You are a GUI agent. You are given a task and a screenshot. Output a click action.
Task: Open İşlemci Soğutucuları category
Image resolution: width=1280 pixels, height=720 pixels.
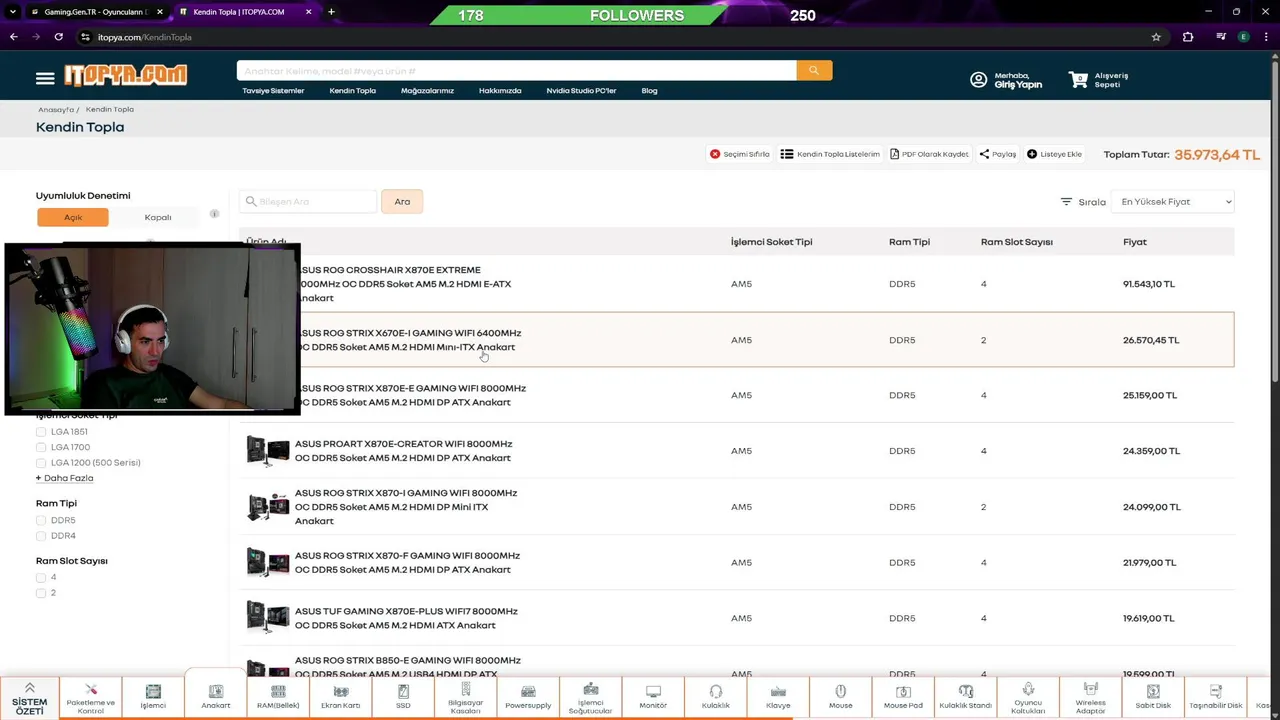point(591,698)
